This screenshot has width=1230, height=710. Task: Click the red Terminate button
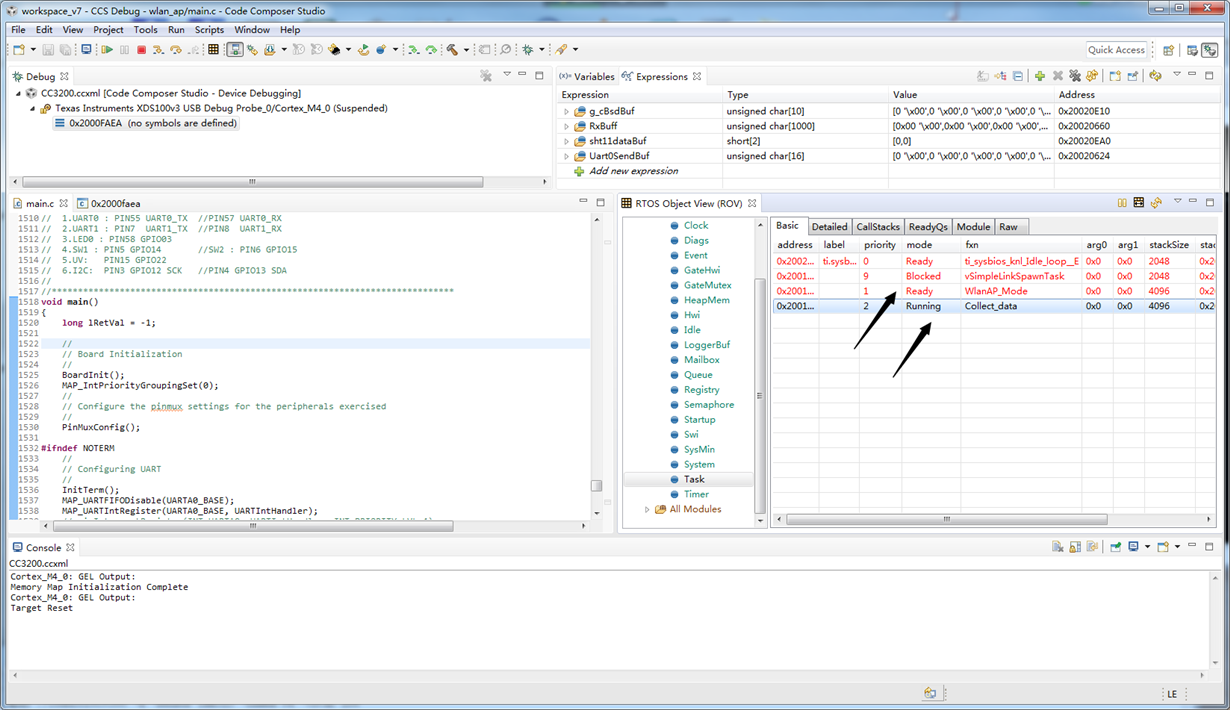click(141, 50)
